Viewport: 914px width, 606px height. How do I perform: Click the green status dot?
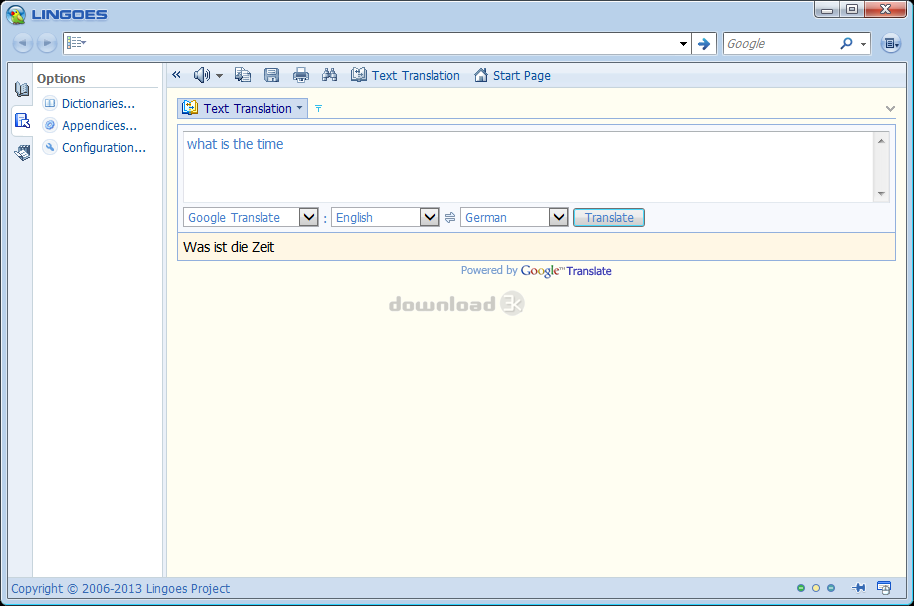801,588
